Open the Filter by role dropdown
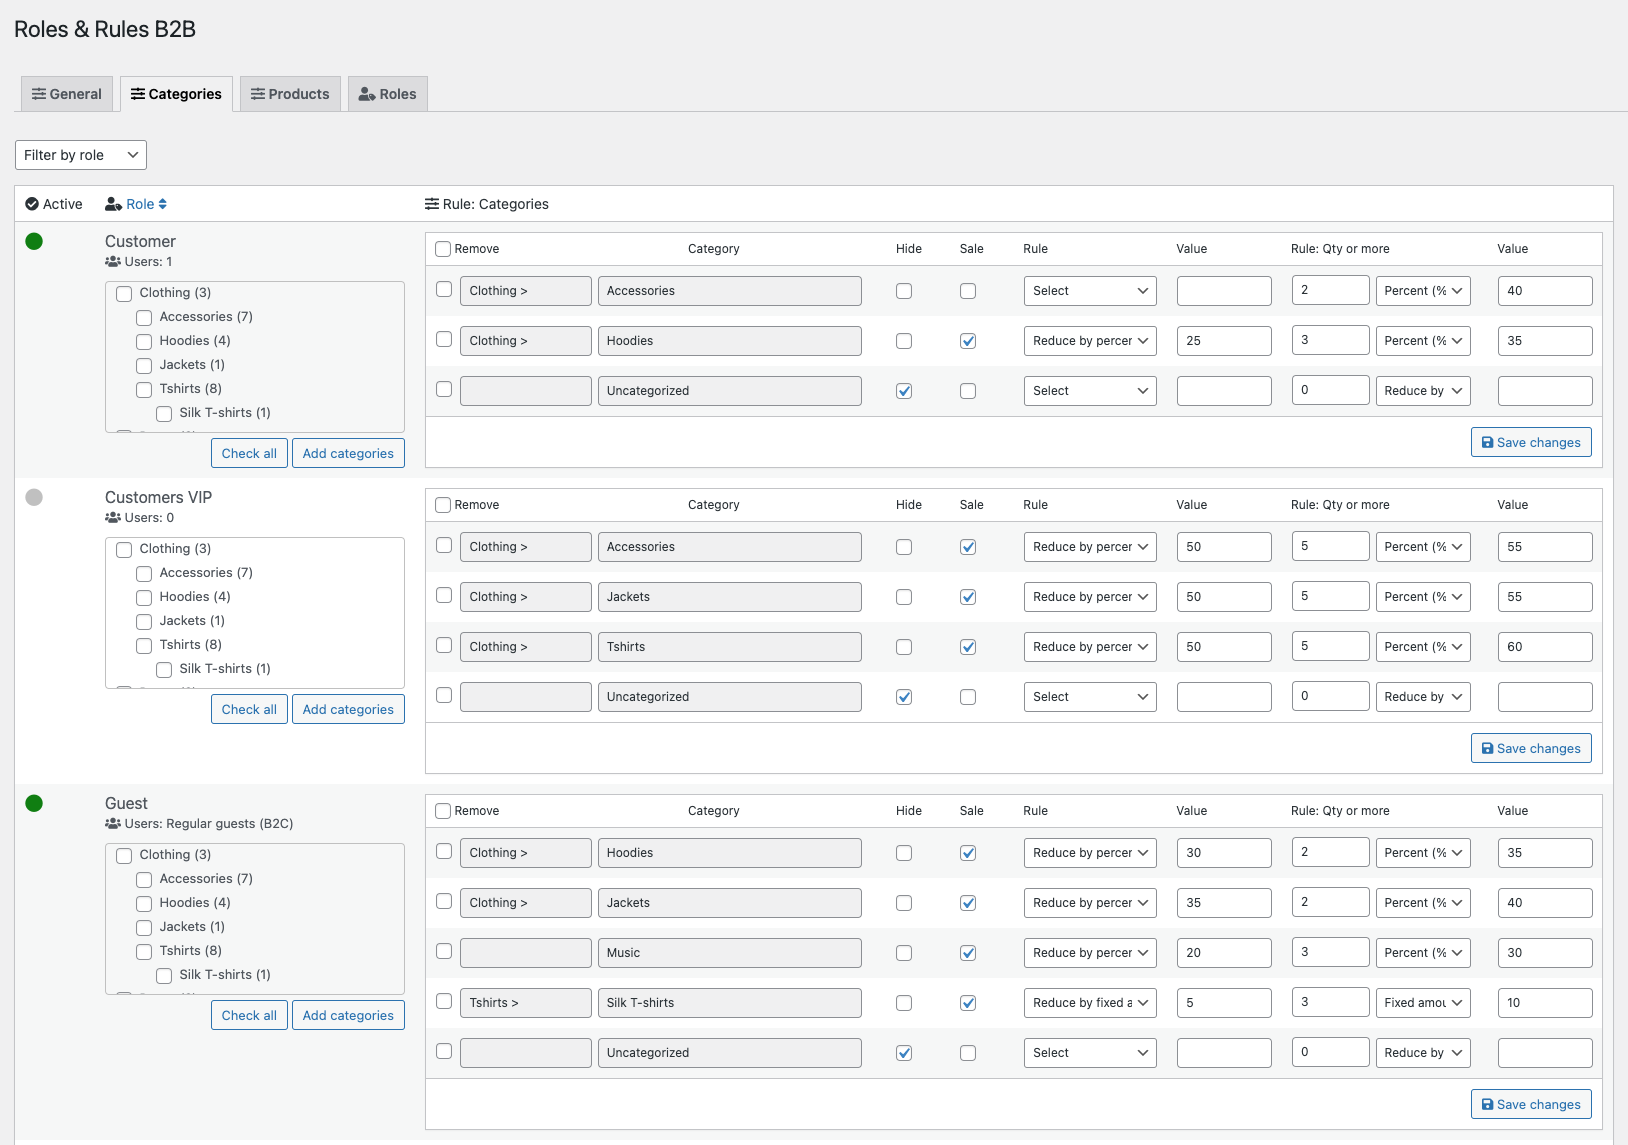This screenshot has width=1628, height=1145. [x=81, y=155]
